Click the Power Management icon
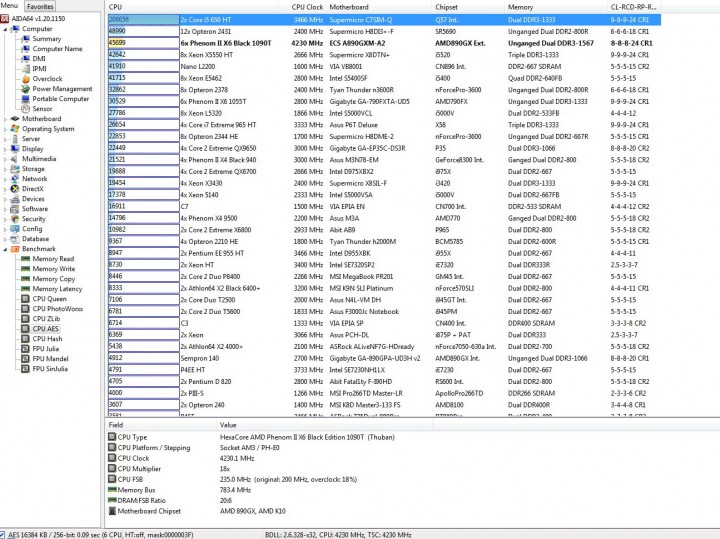 (26, 89)
